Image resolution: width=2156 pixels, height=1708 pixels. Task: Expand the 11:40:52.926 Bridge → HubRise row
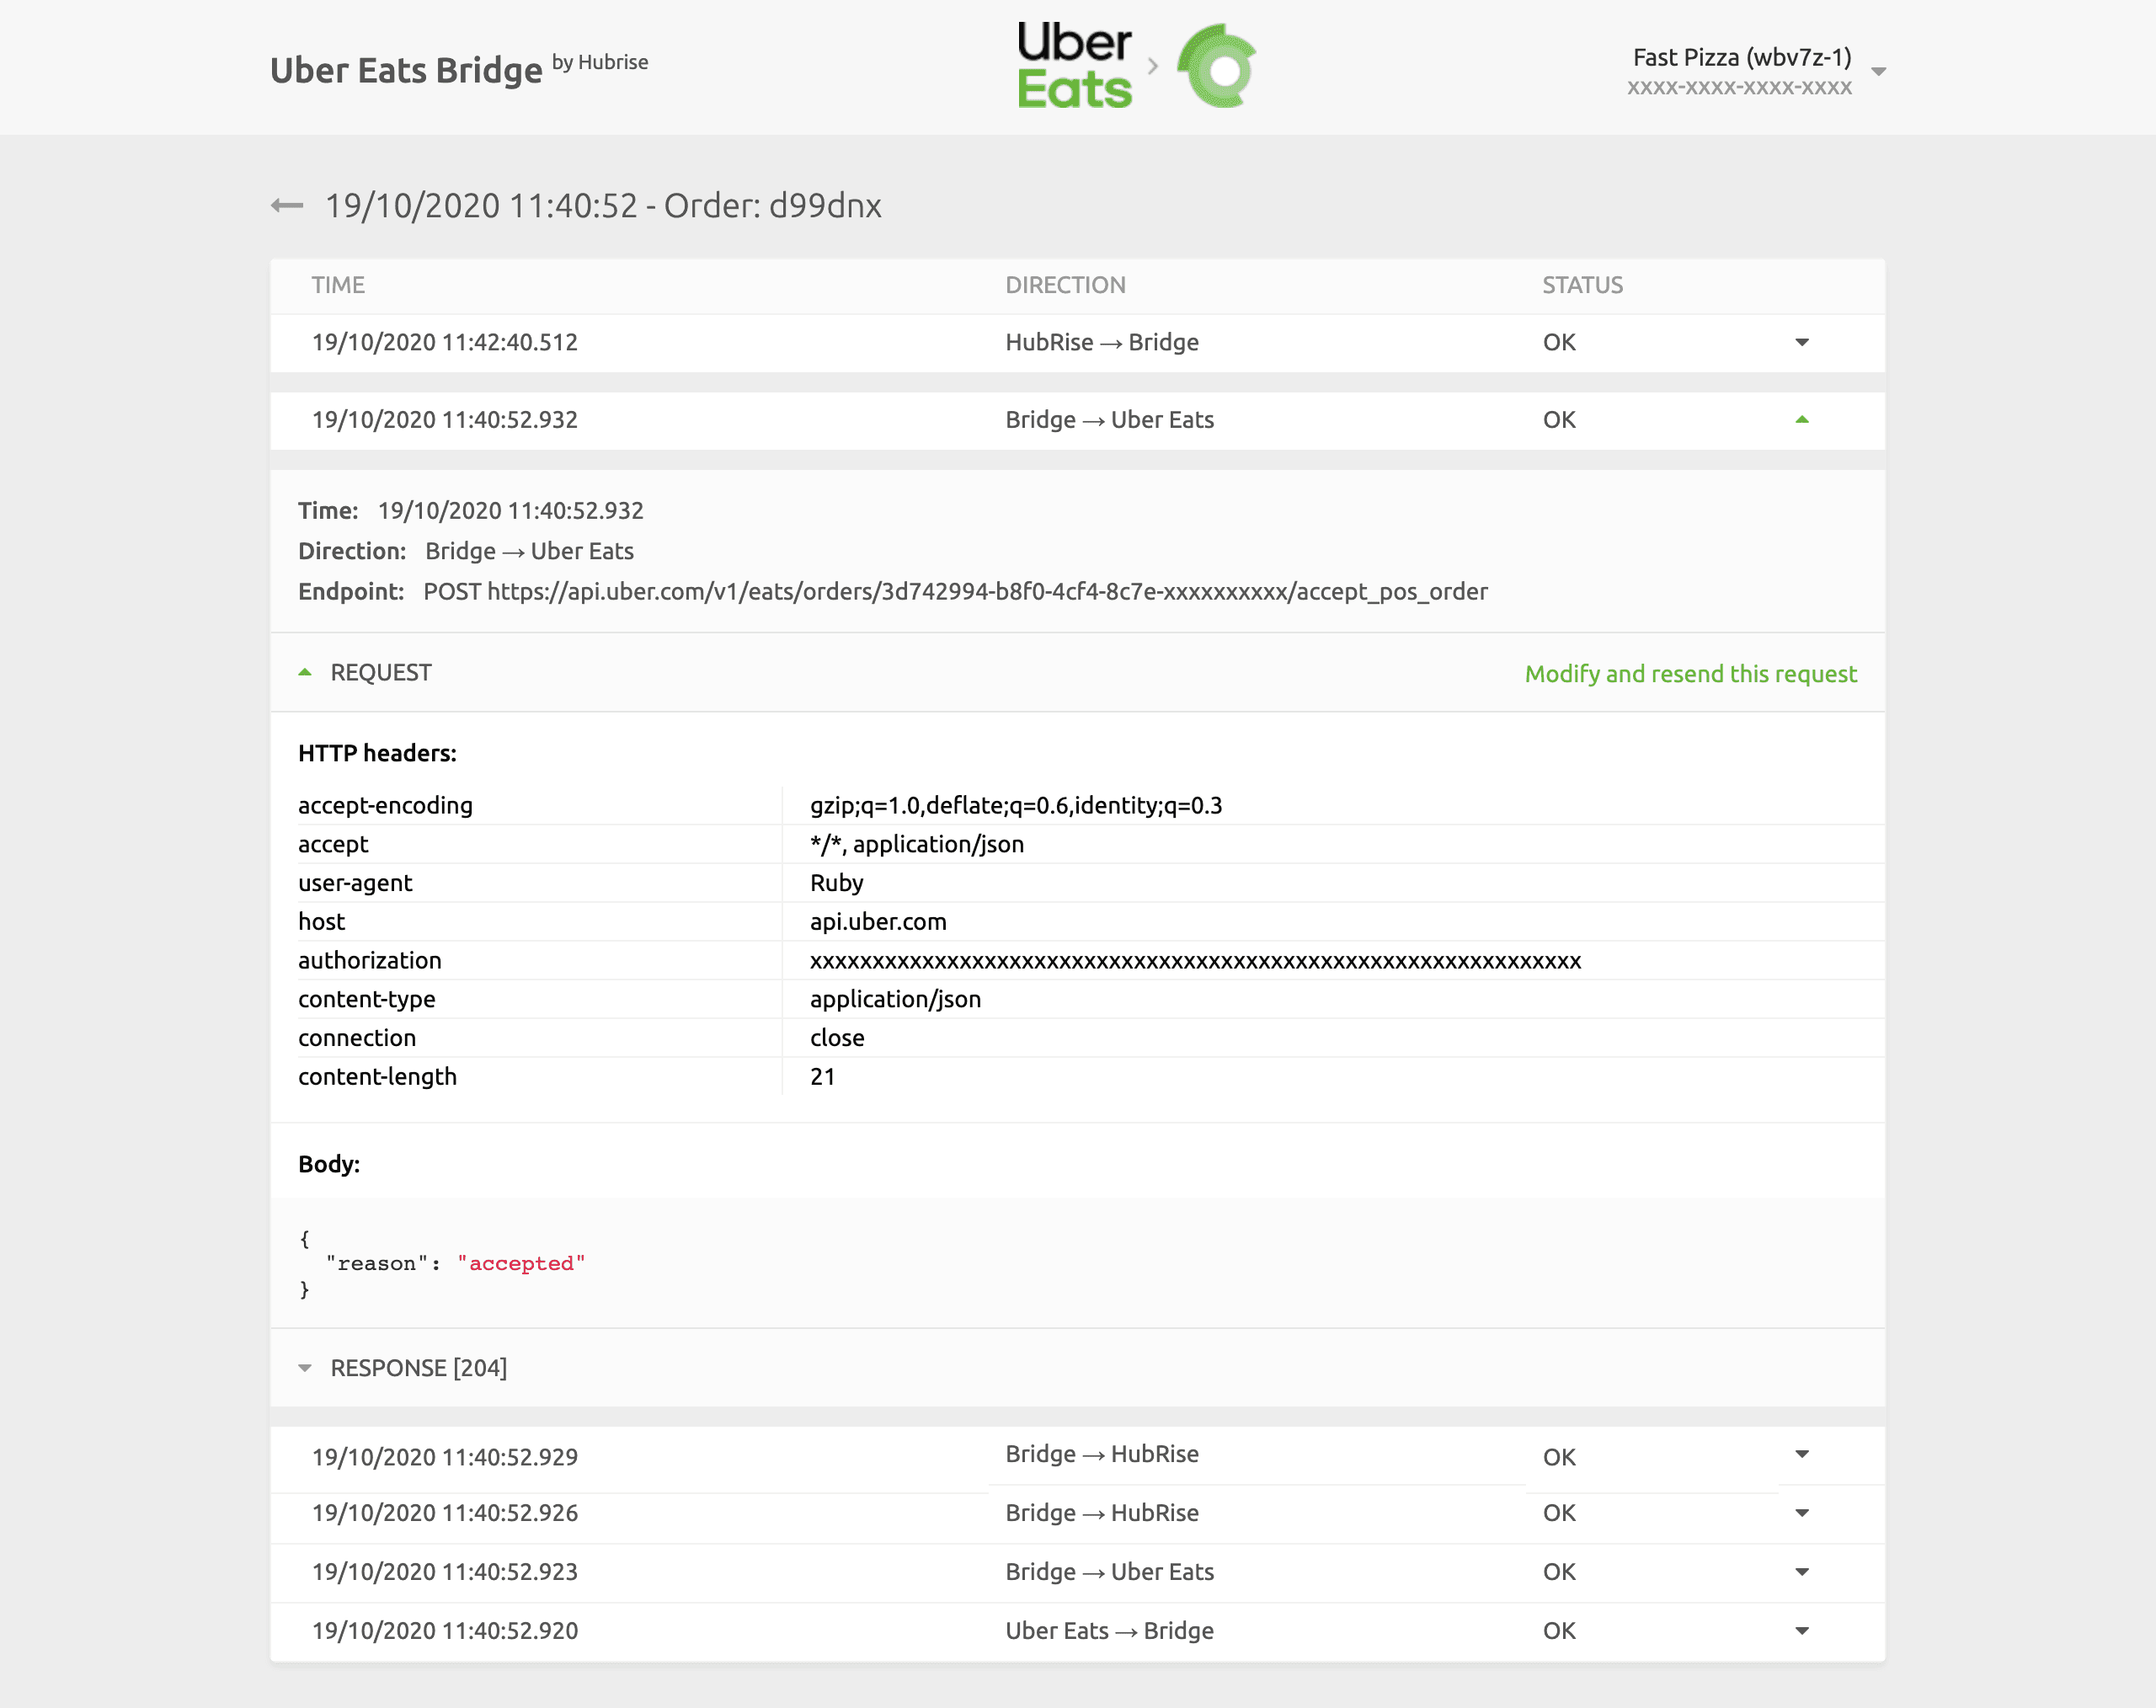(1802, 1513)
